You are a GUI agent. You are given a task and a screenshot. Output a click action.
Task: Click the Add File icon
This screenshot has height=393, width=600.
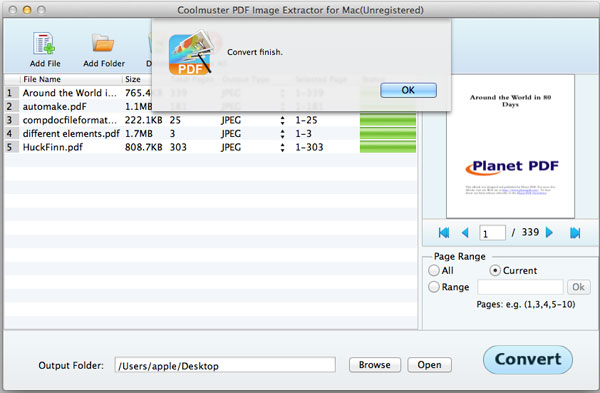(x=44, y=44)
